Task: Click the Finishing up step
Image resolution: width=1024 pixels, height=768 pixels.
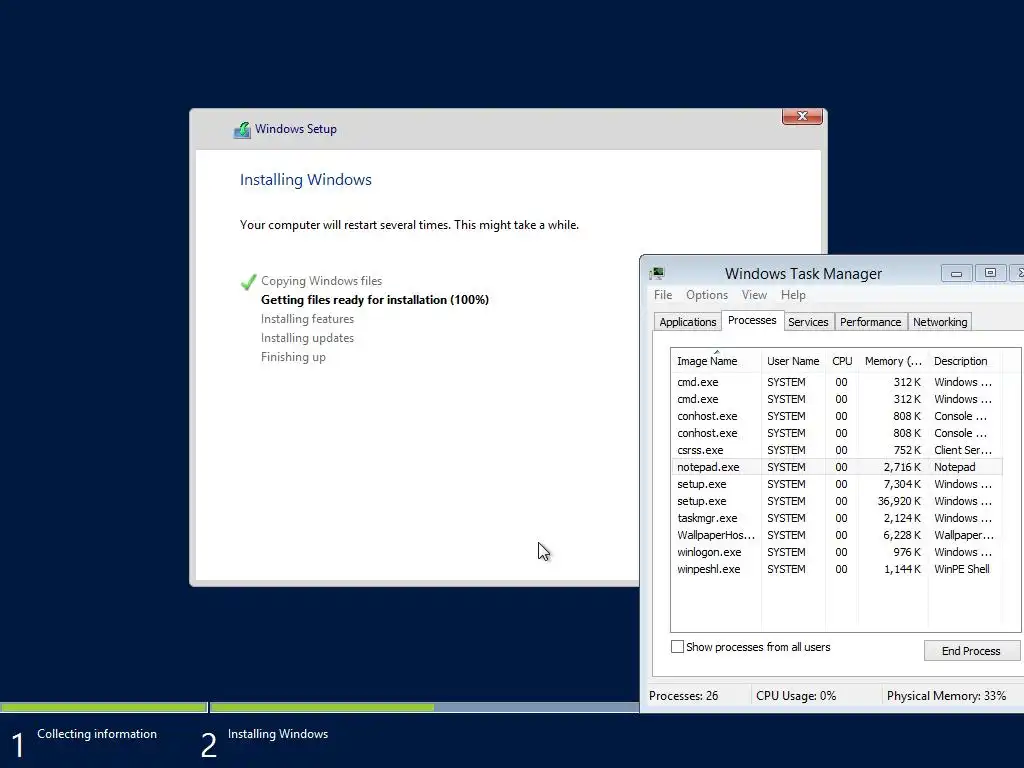Action: pos(293,357)
